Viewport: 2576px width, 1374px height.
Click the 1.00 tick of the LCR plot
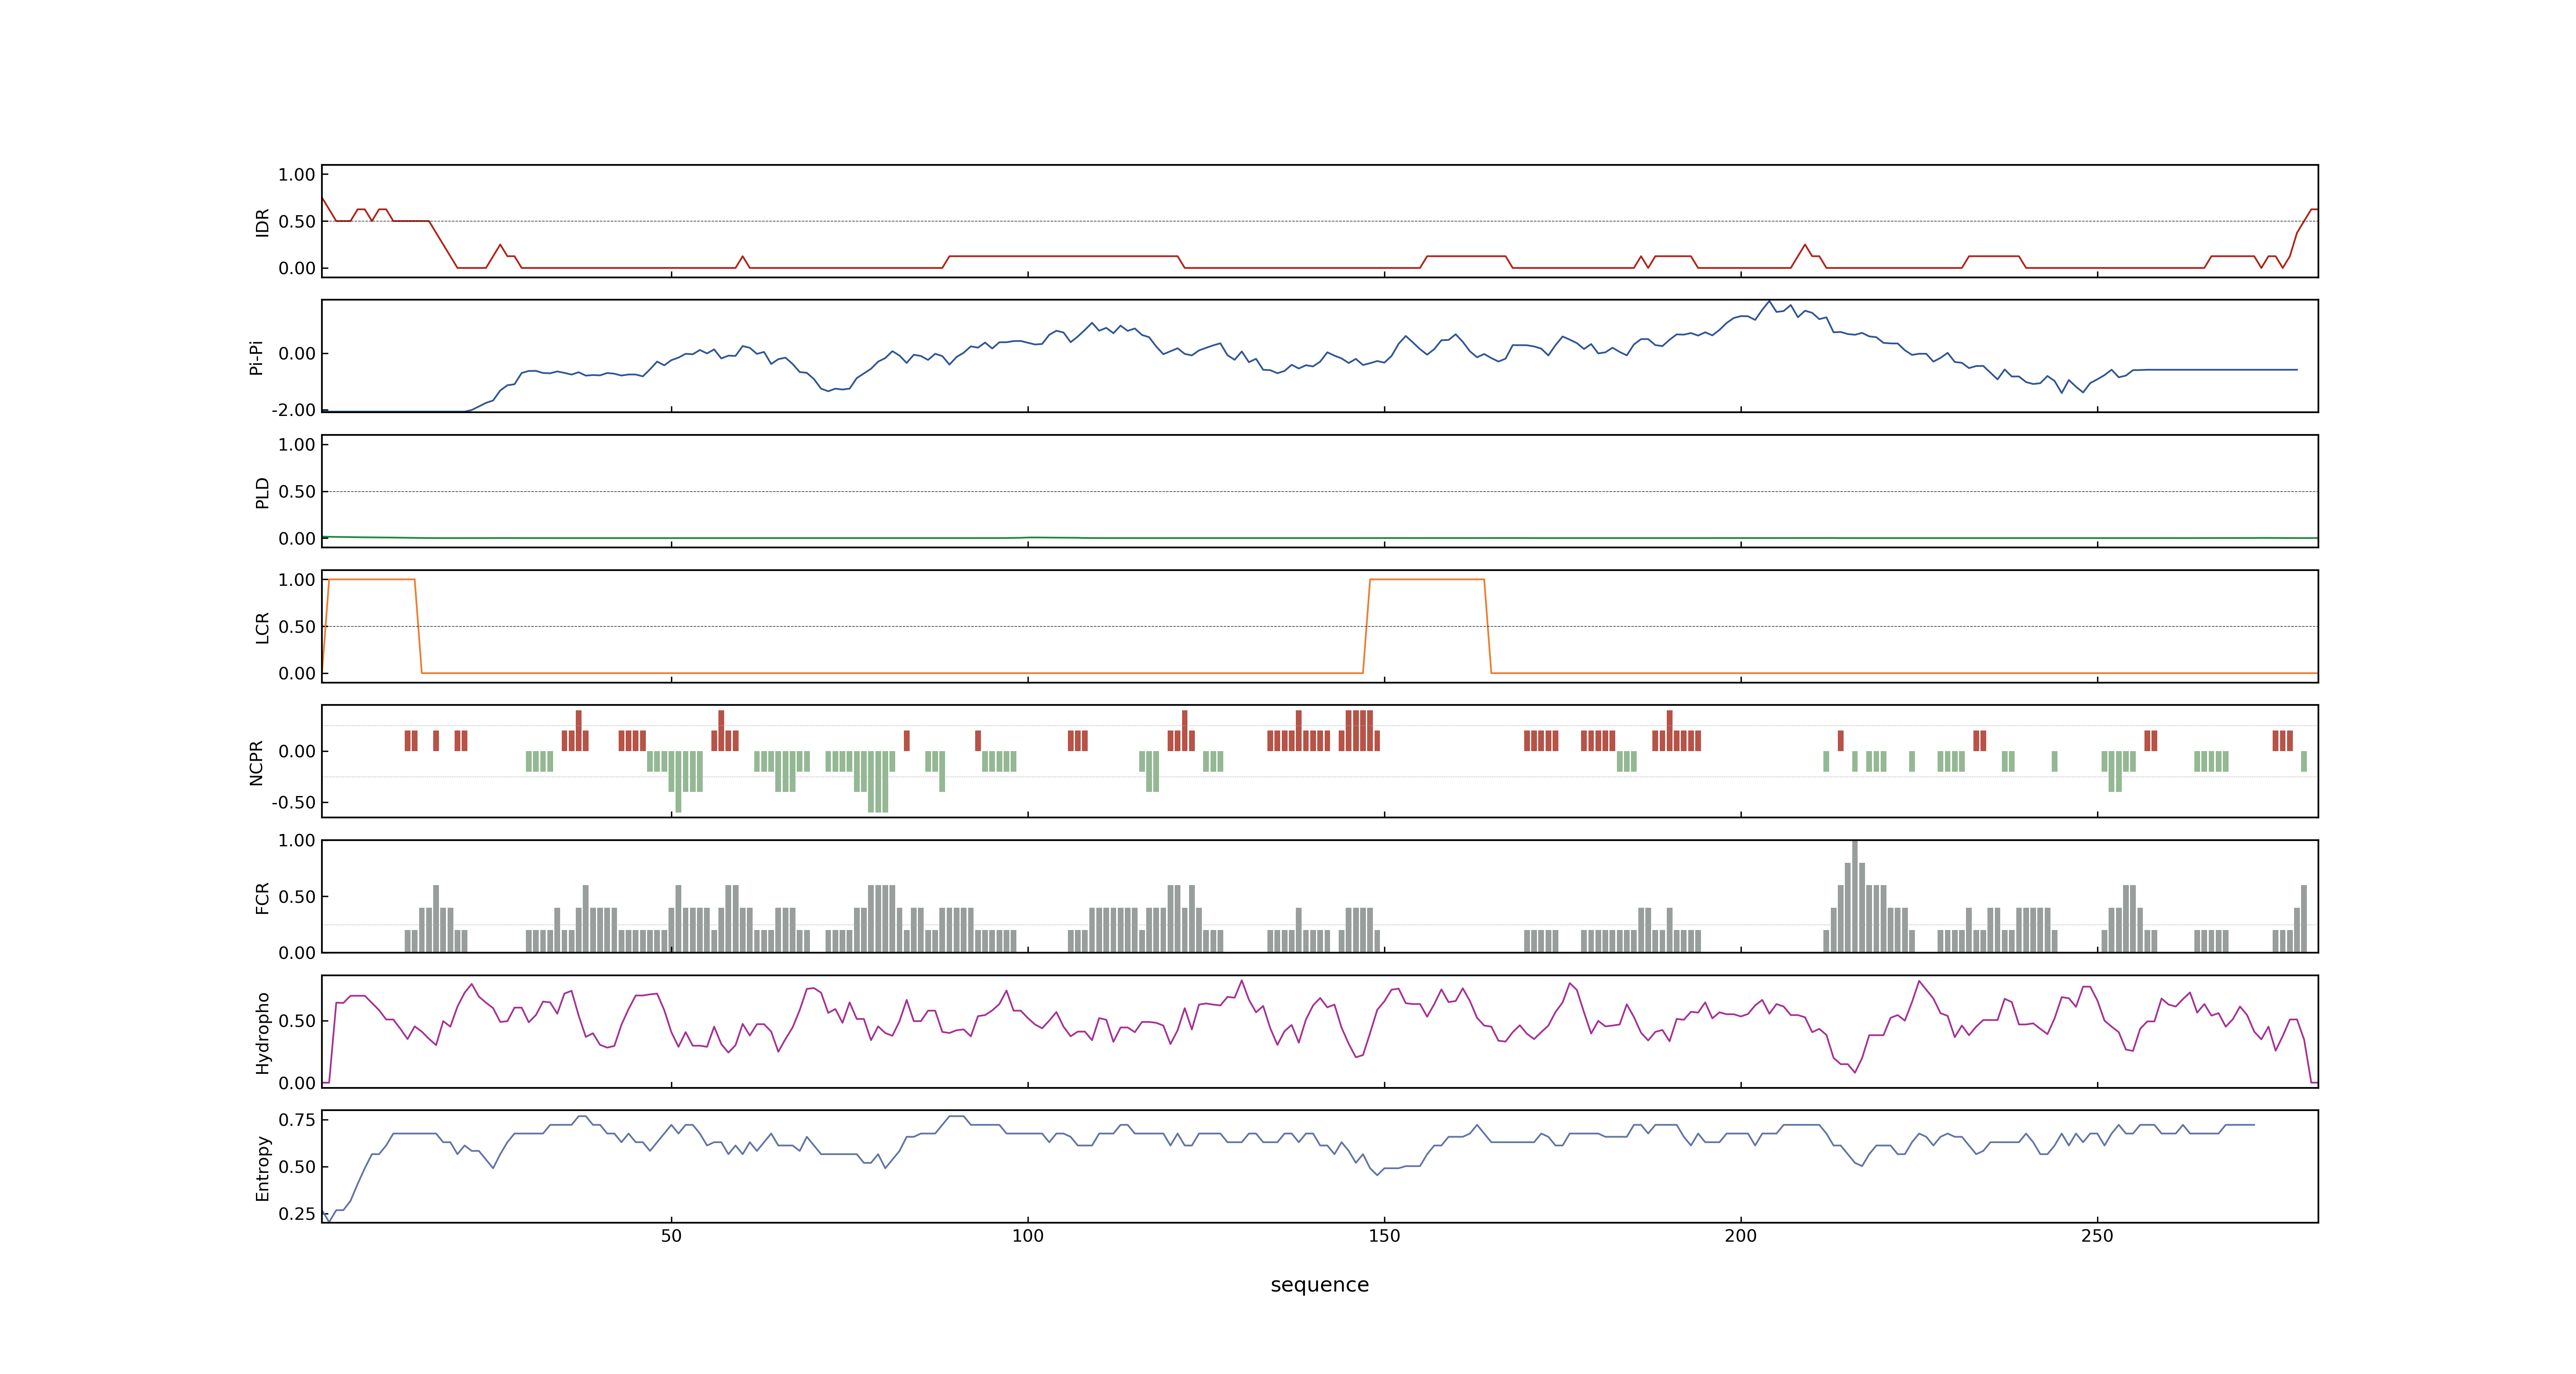(297, 580)
